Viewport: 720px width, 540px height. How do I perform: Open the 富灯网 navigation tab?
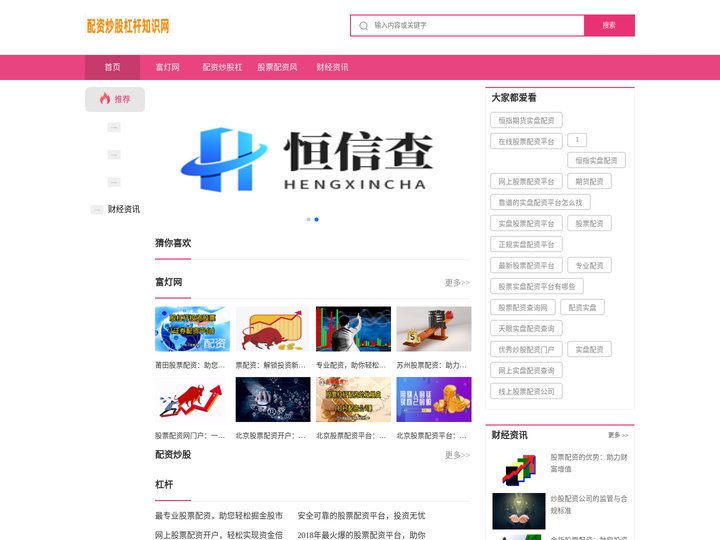(167, 67)
